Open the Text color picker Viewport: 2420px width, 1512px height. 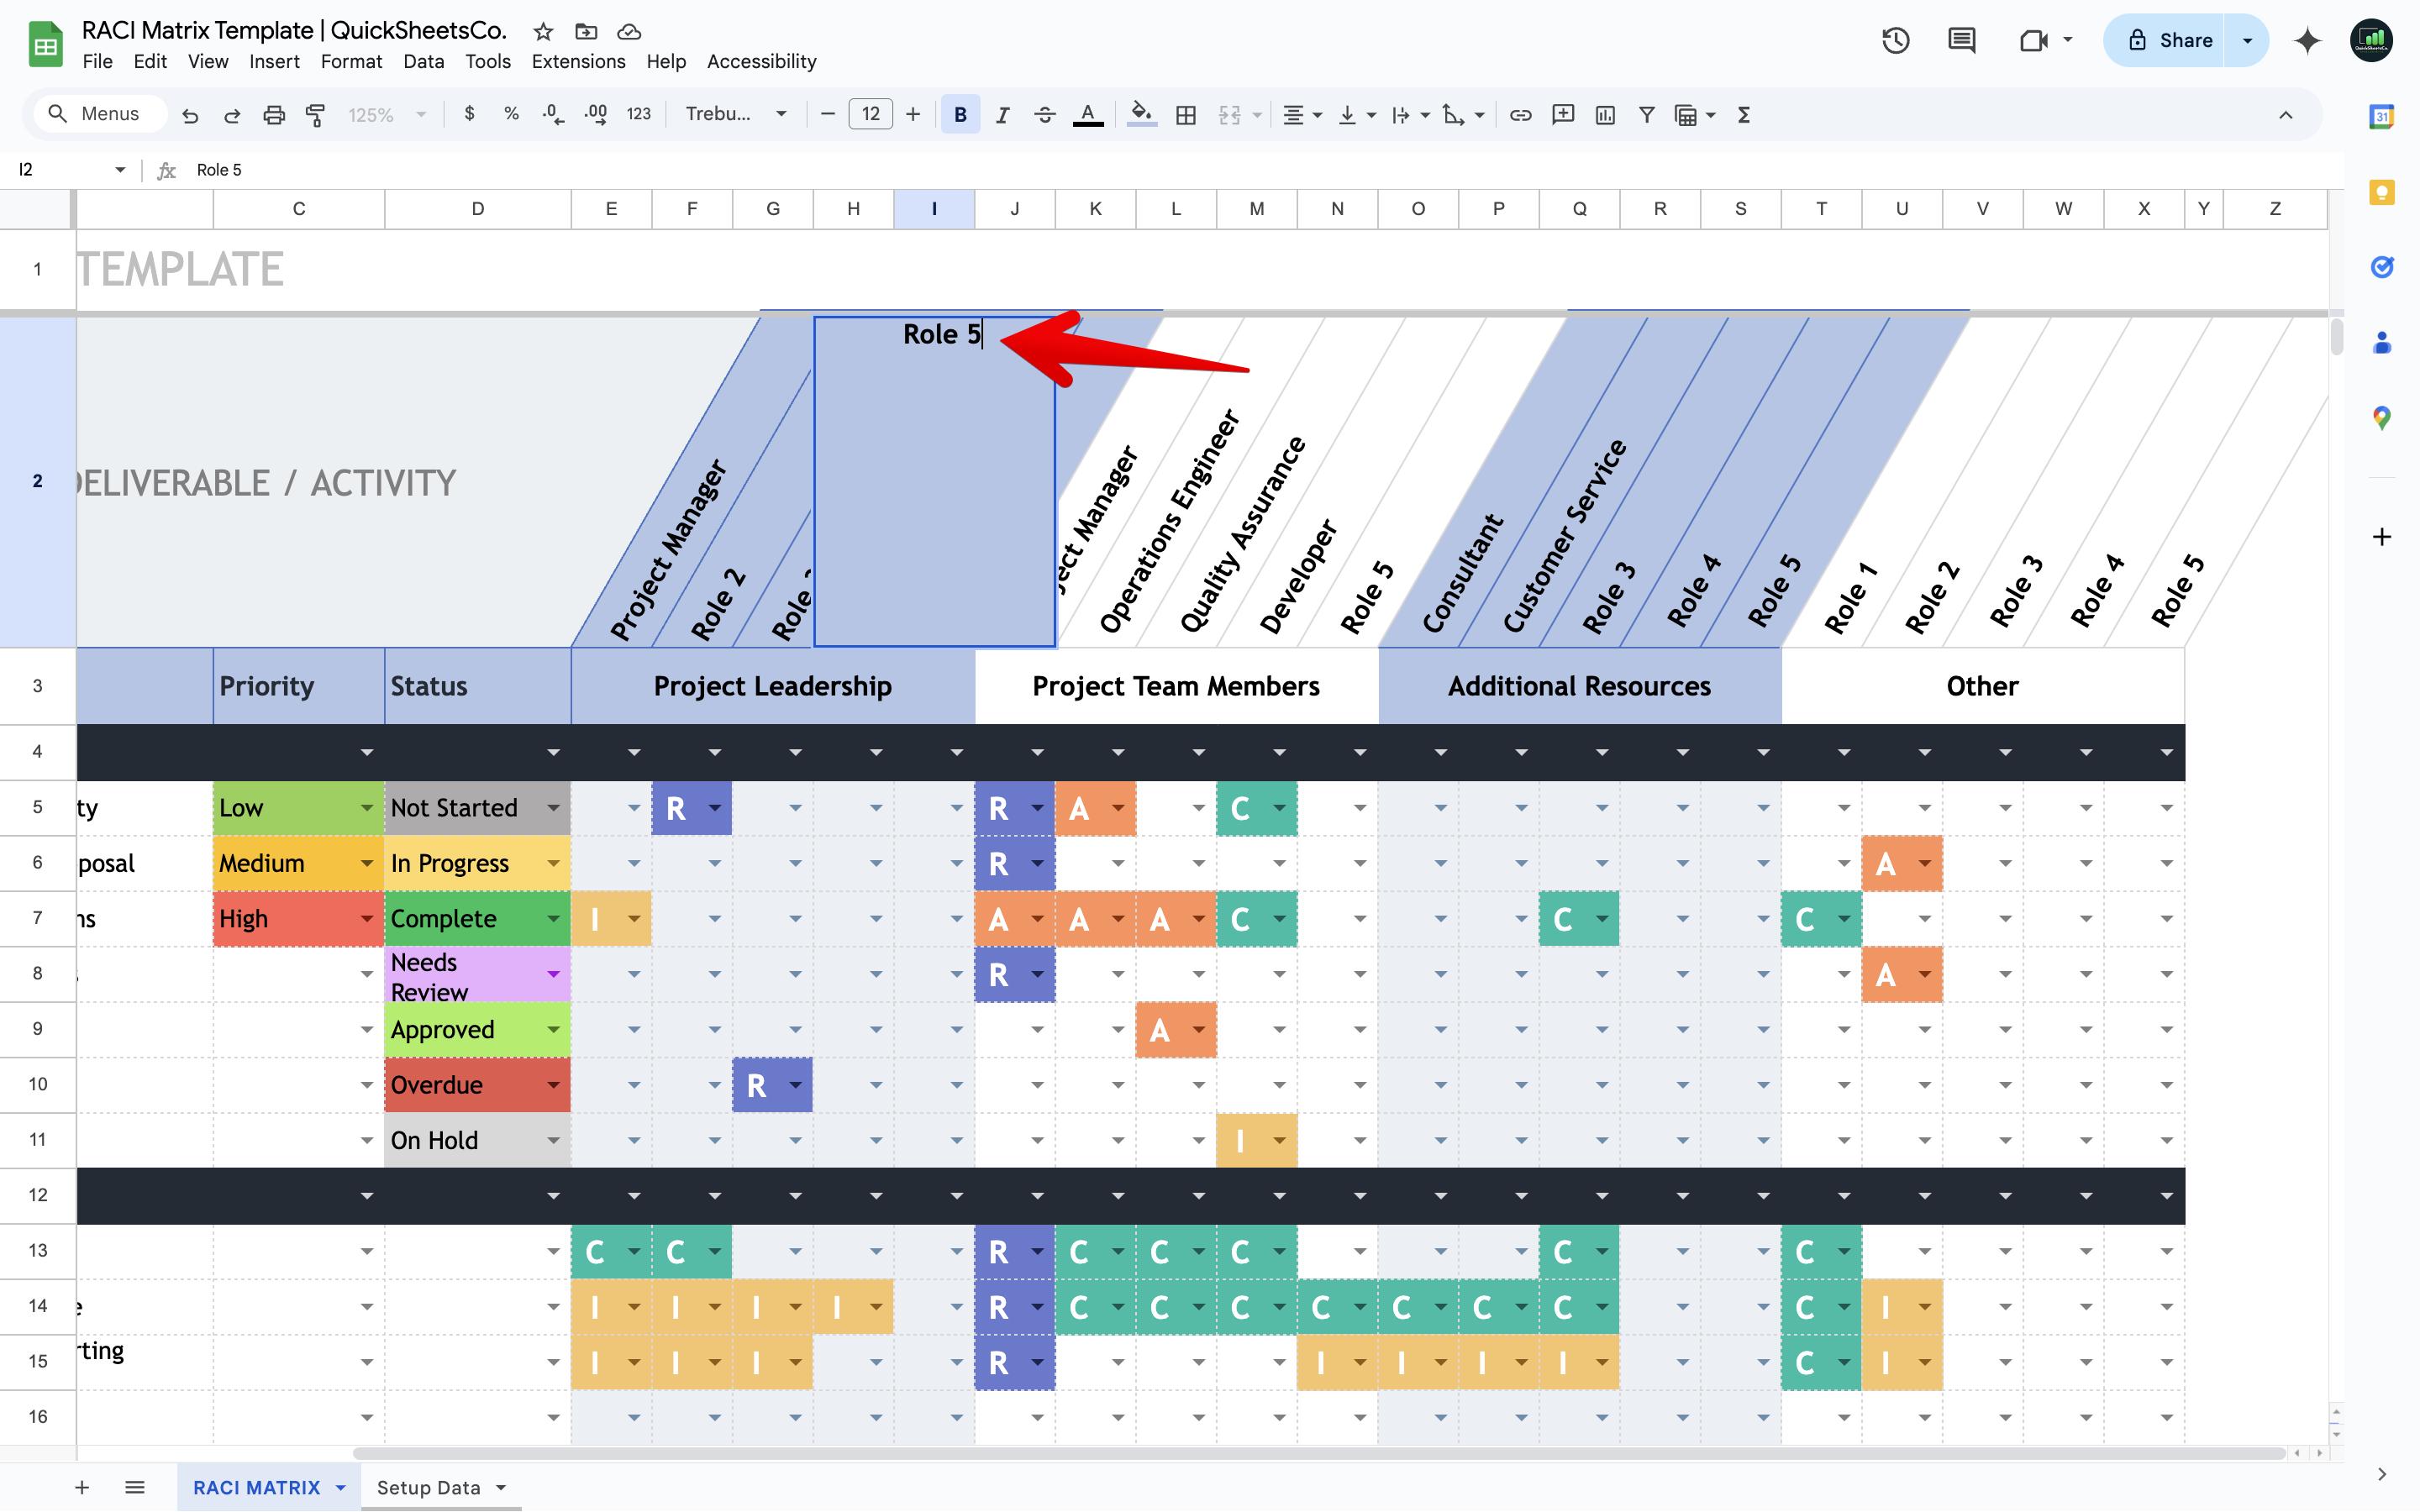coord(1088,114)
